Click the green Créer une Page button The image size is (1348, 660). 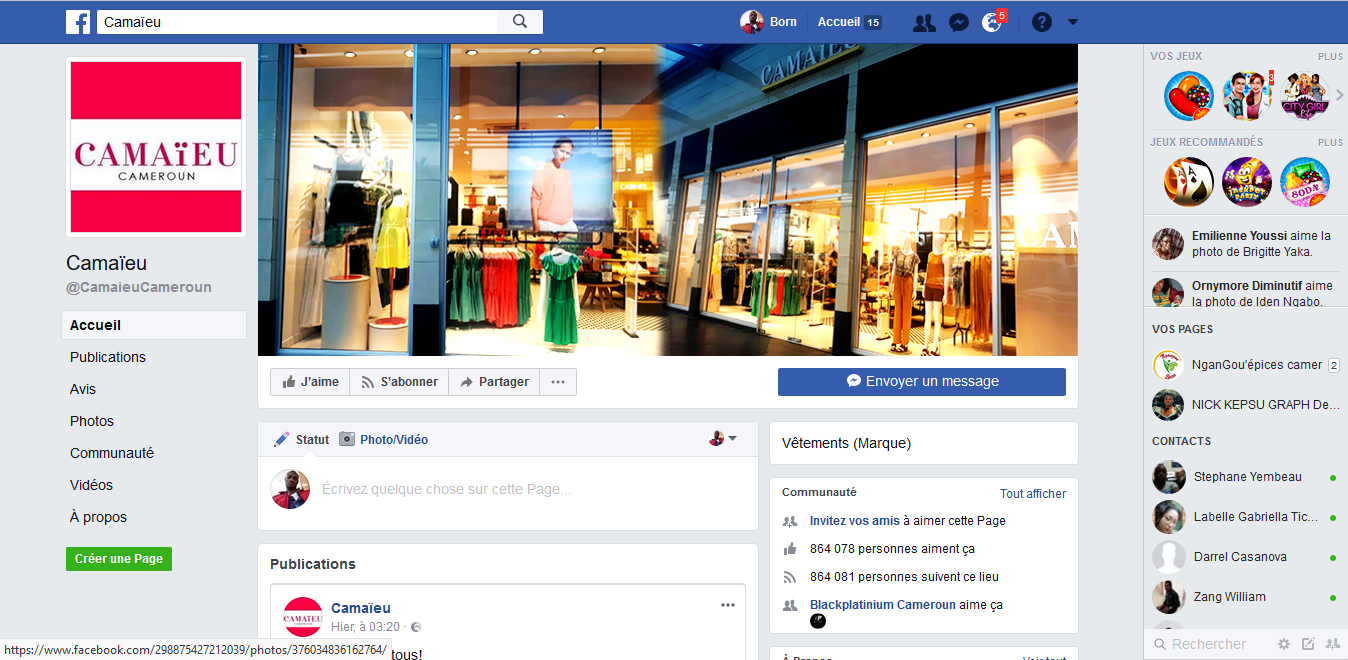click(119, 559)
